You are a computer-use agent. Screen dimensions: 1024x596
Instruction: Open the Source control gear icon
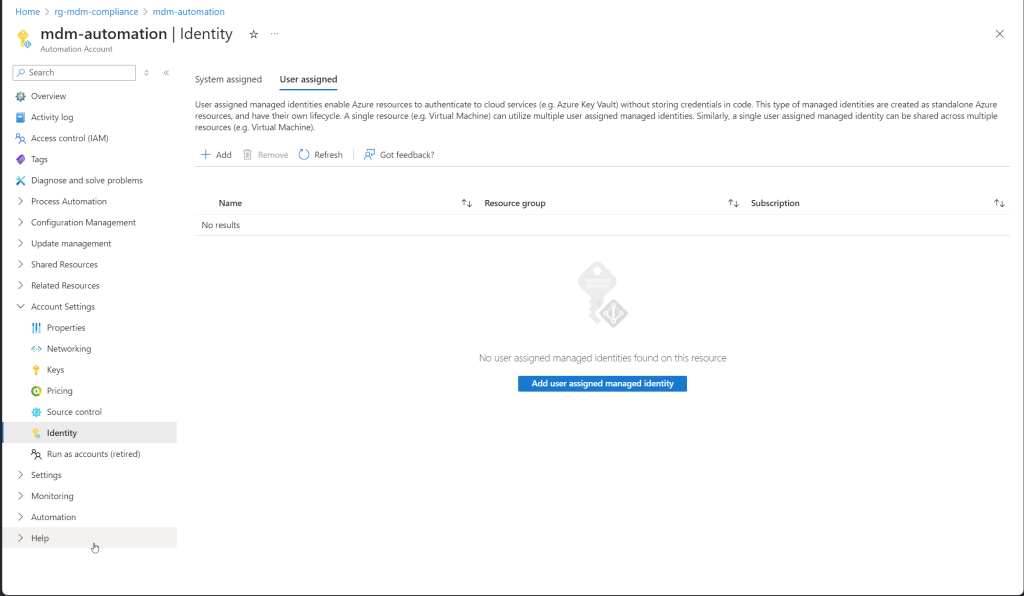[36, 412]
